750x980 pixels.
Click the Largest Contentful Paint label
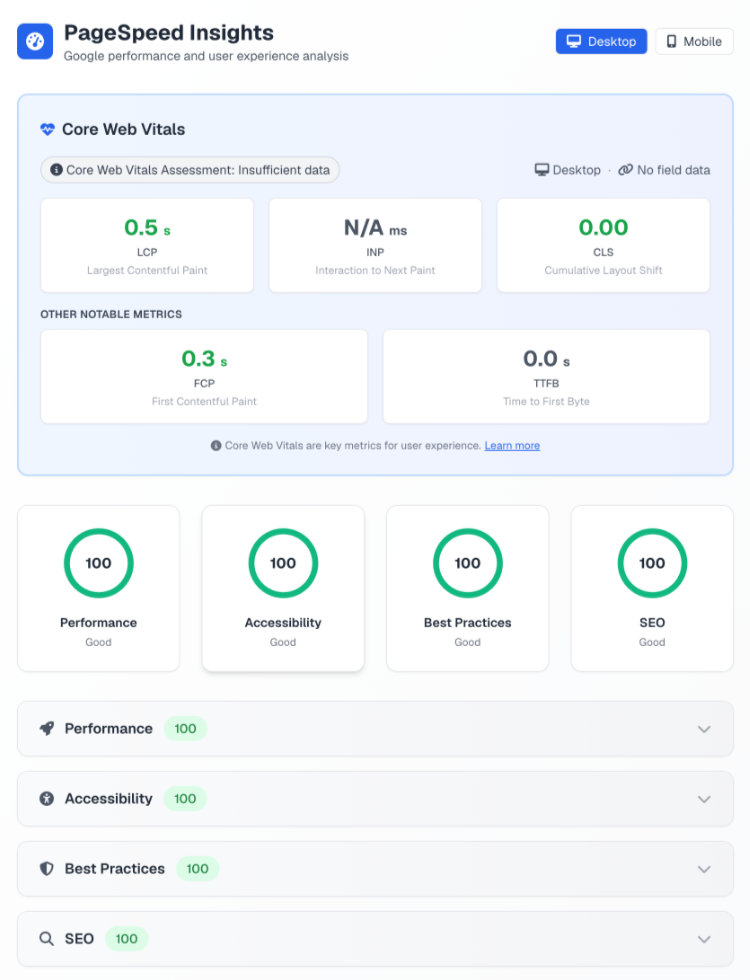[147, 270]
